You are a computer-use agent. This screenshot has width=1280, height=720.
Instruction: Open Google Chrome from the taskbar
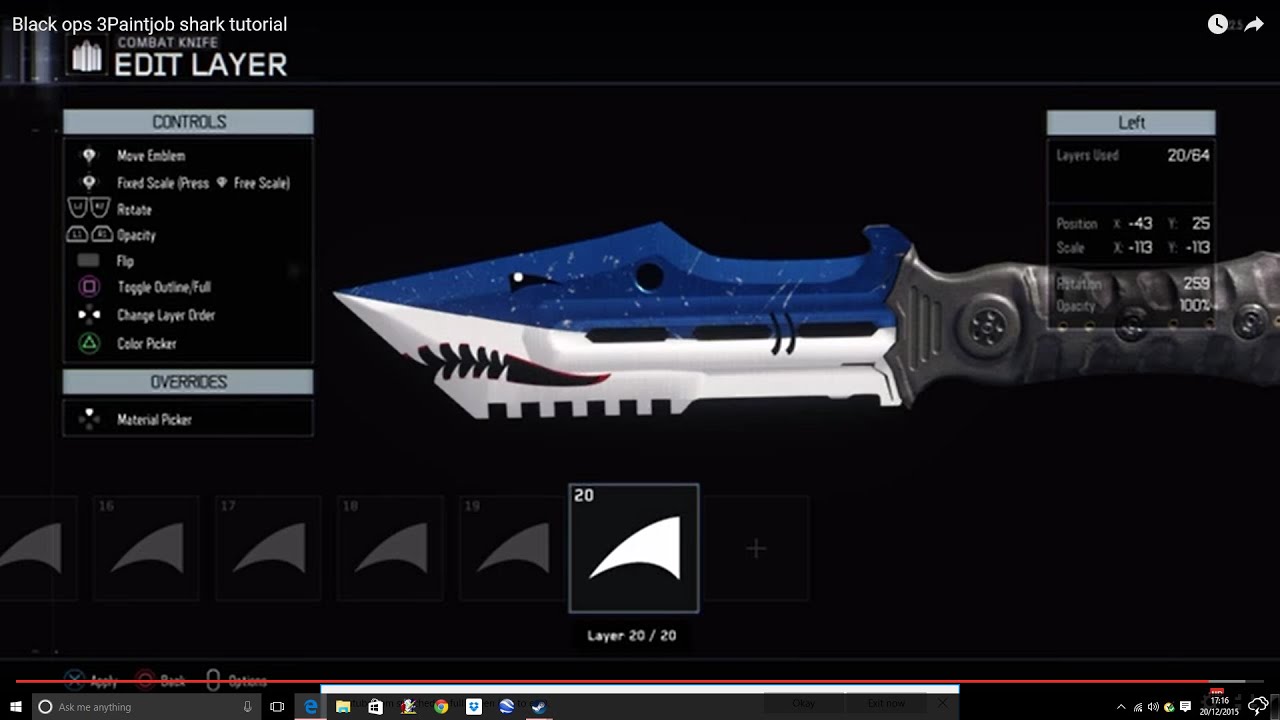click(441, 706)
